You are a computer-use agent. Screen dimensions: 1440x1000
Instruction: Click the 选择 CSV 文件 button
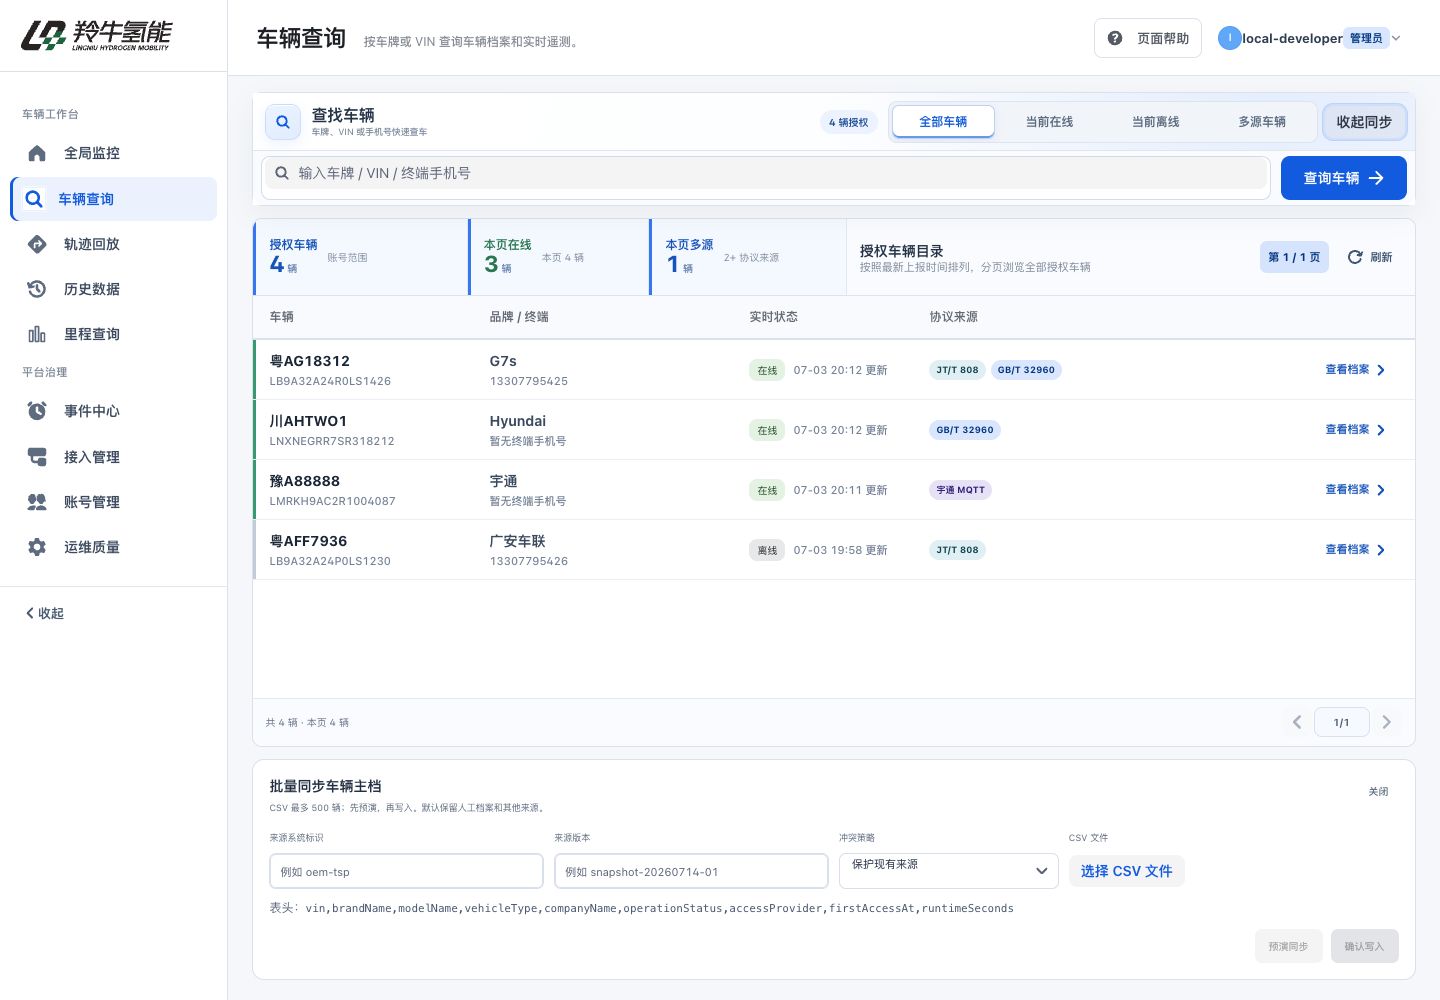point(1126,871)
